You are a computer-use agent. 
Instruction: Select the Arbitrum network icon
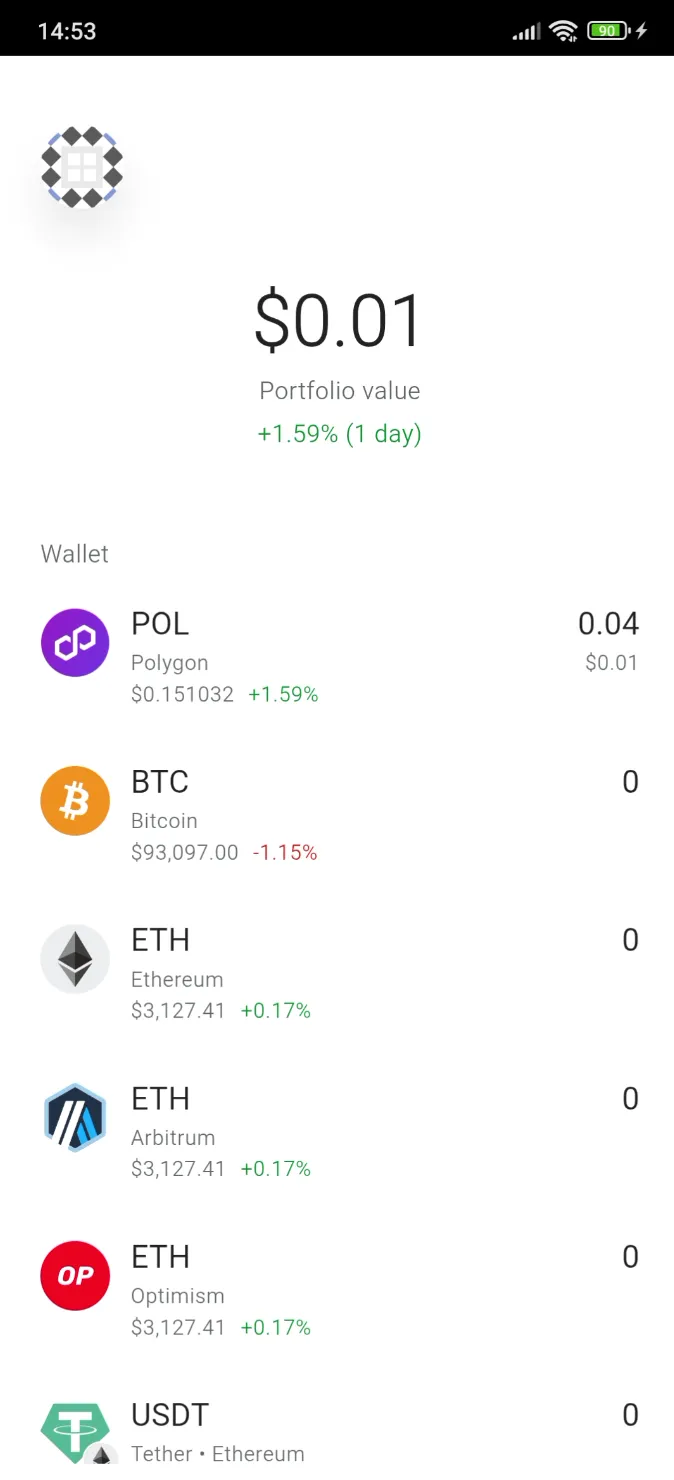(x=75, y=1116)
